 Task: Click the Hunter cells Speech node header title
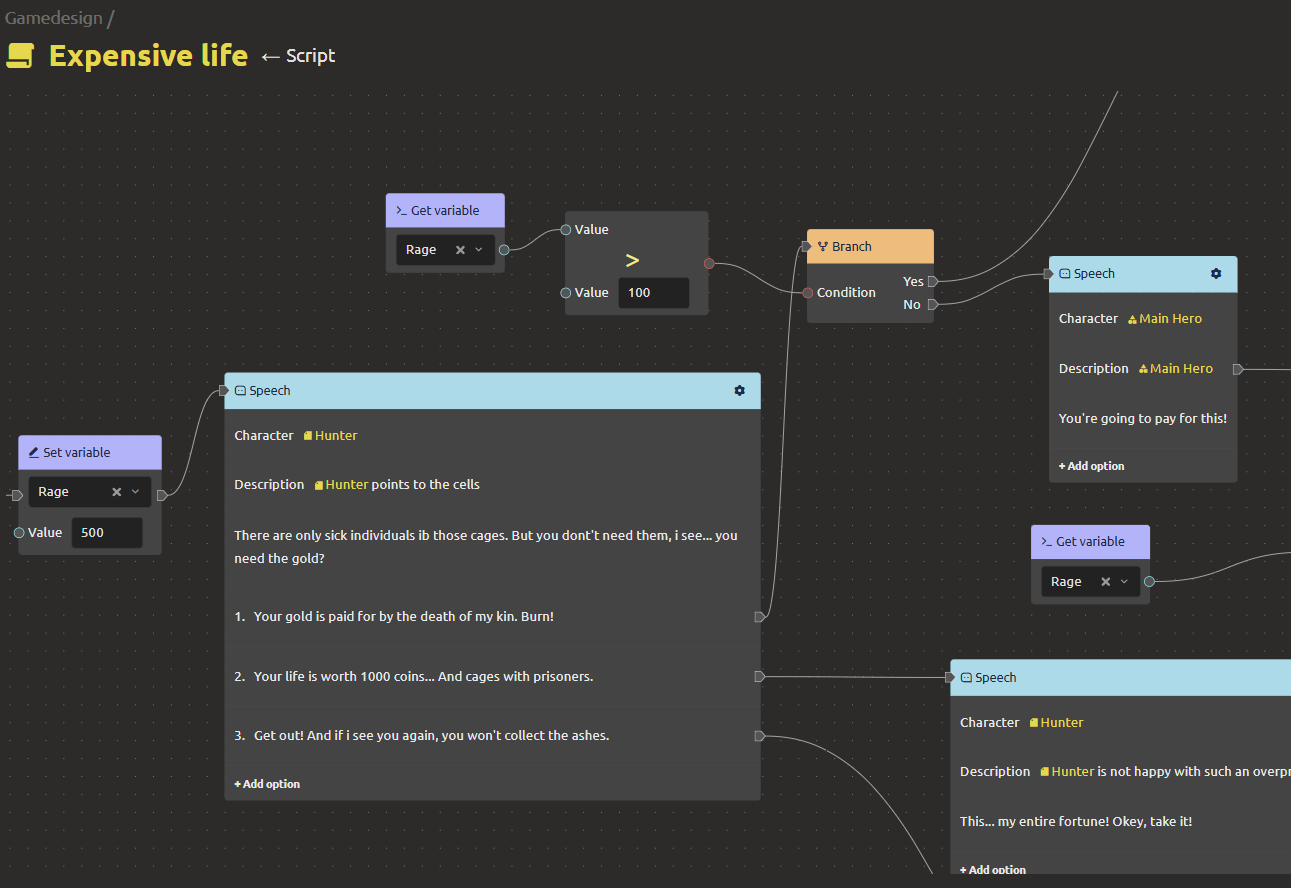click(x=270, y=391)
